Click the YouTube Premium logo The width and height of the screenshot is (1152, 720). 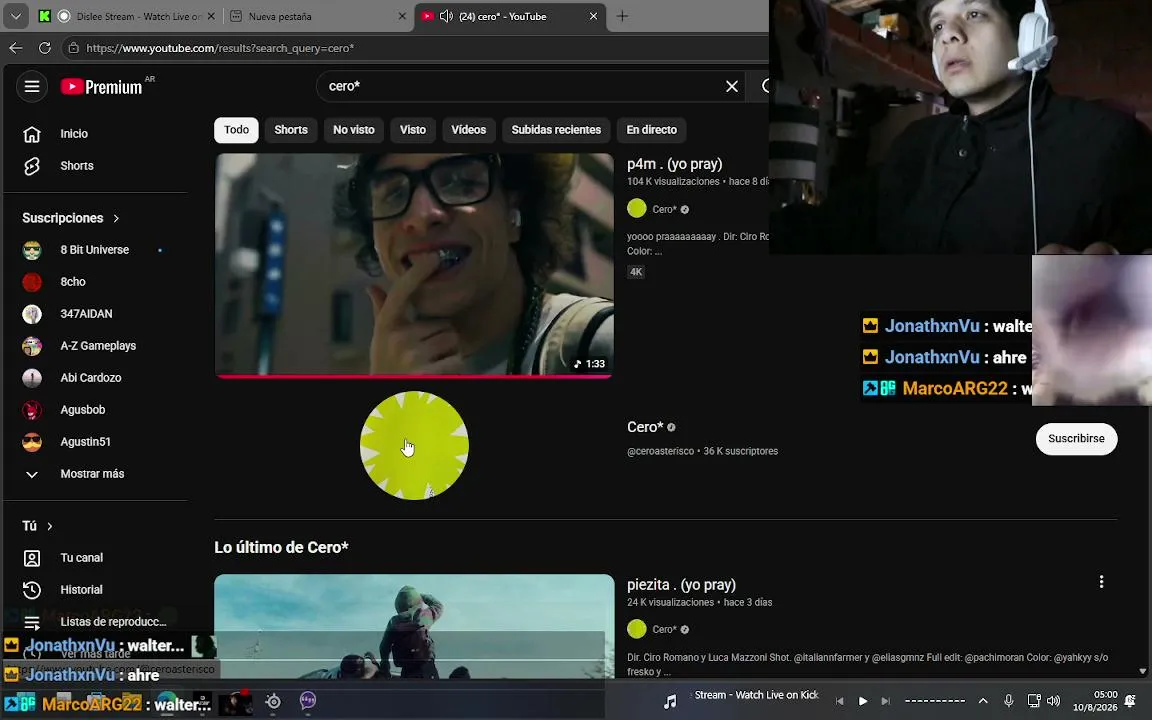(101, 87)
